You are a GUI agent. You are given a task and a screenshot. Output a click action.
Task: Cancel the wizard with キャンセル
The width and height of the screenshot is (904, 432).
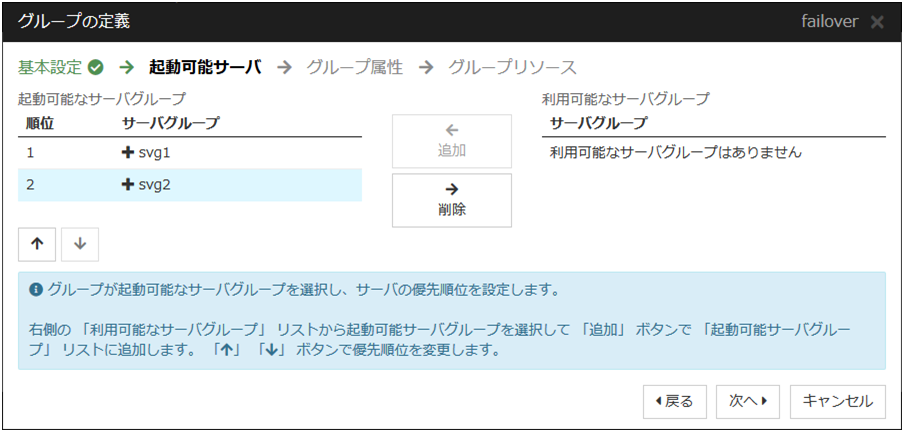[837, 401]
